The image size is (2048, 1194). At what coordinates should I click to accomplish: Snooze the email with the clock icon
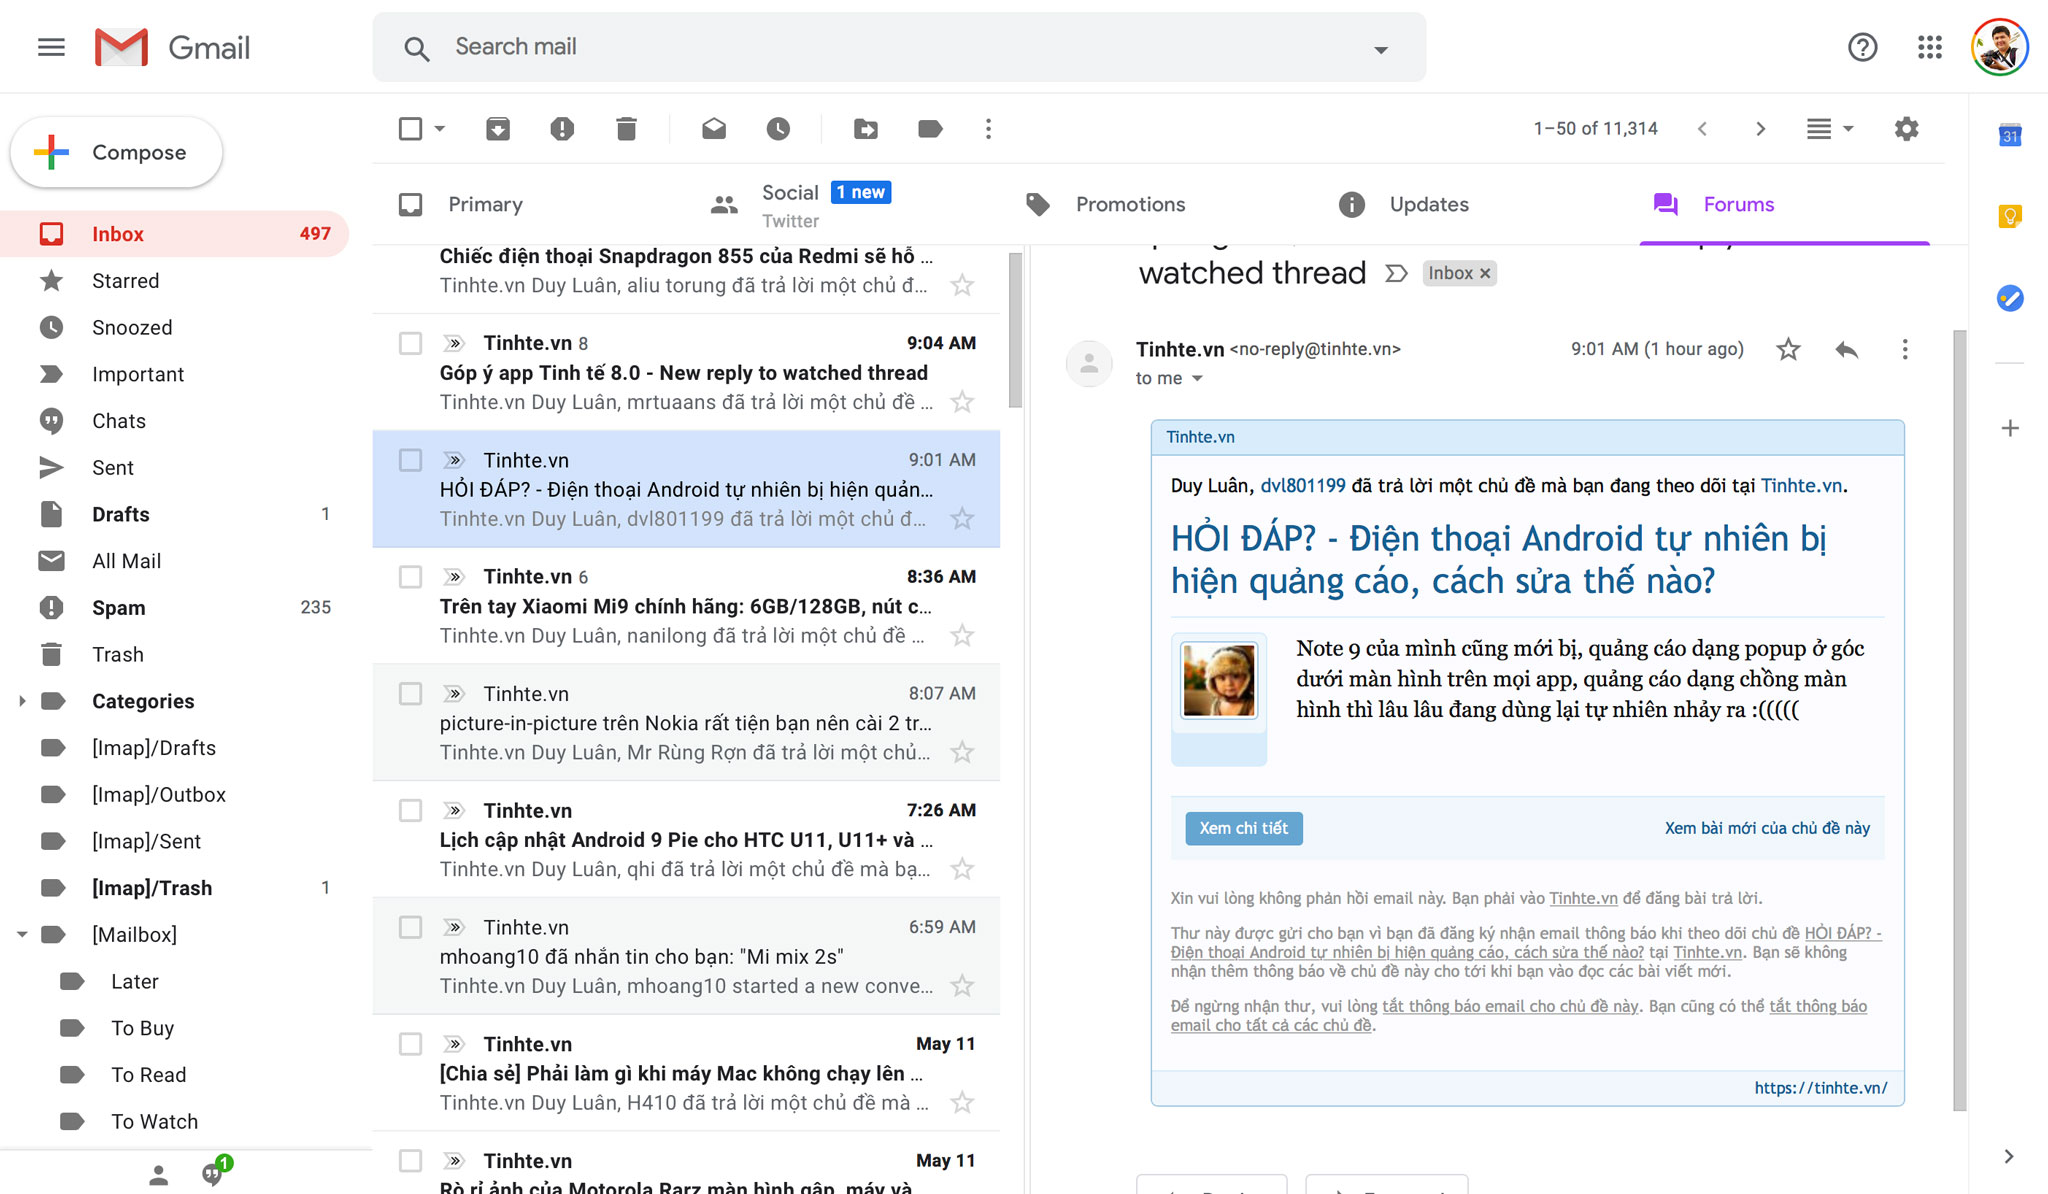click(778, 129)
